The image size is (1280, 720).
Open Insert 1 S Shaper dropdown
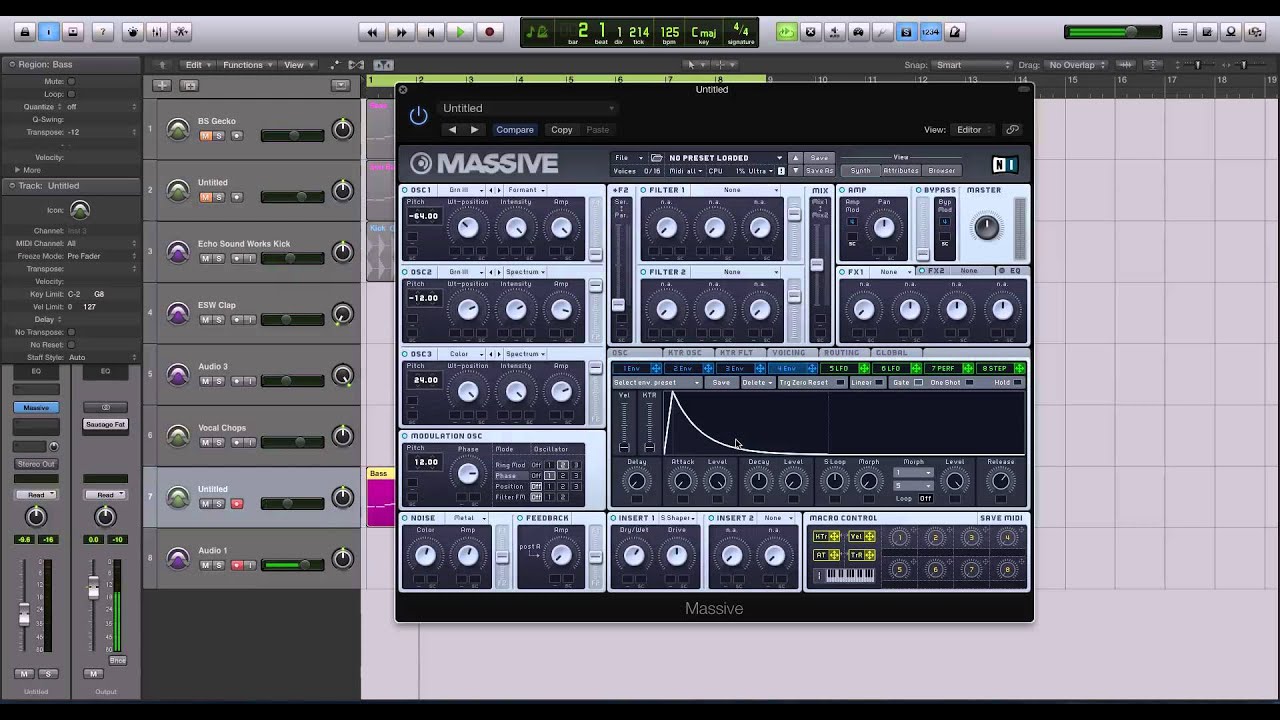tap(680, 518)
